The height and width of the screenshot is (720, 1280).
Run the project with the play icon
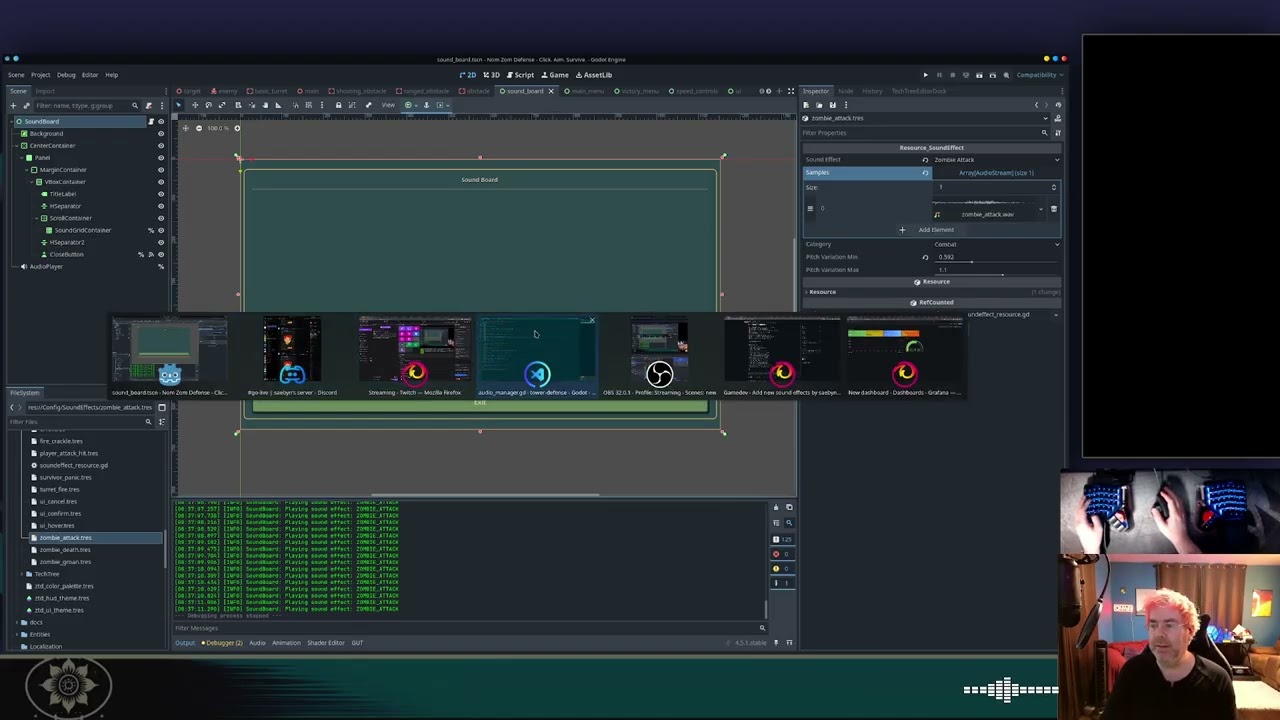925,75
